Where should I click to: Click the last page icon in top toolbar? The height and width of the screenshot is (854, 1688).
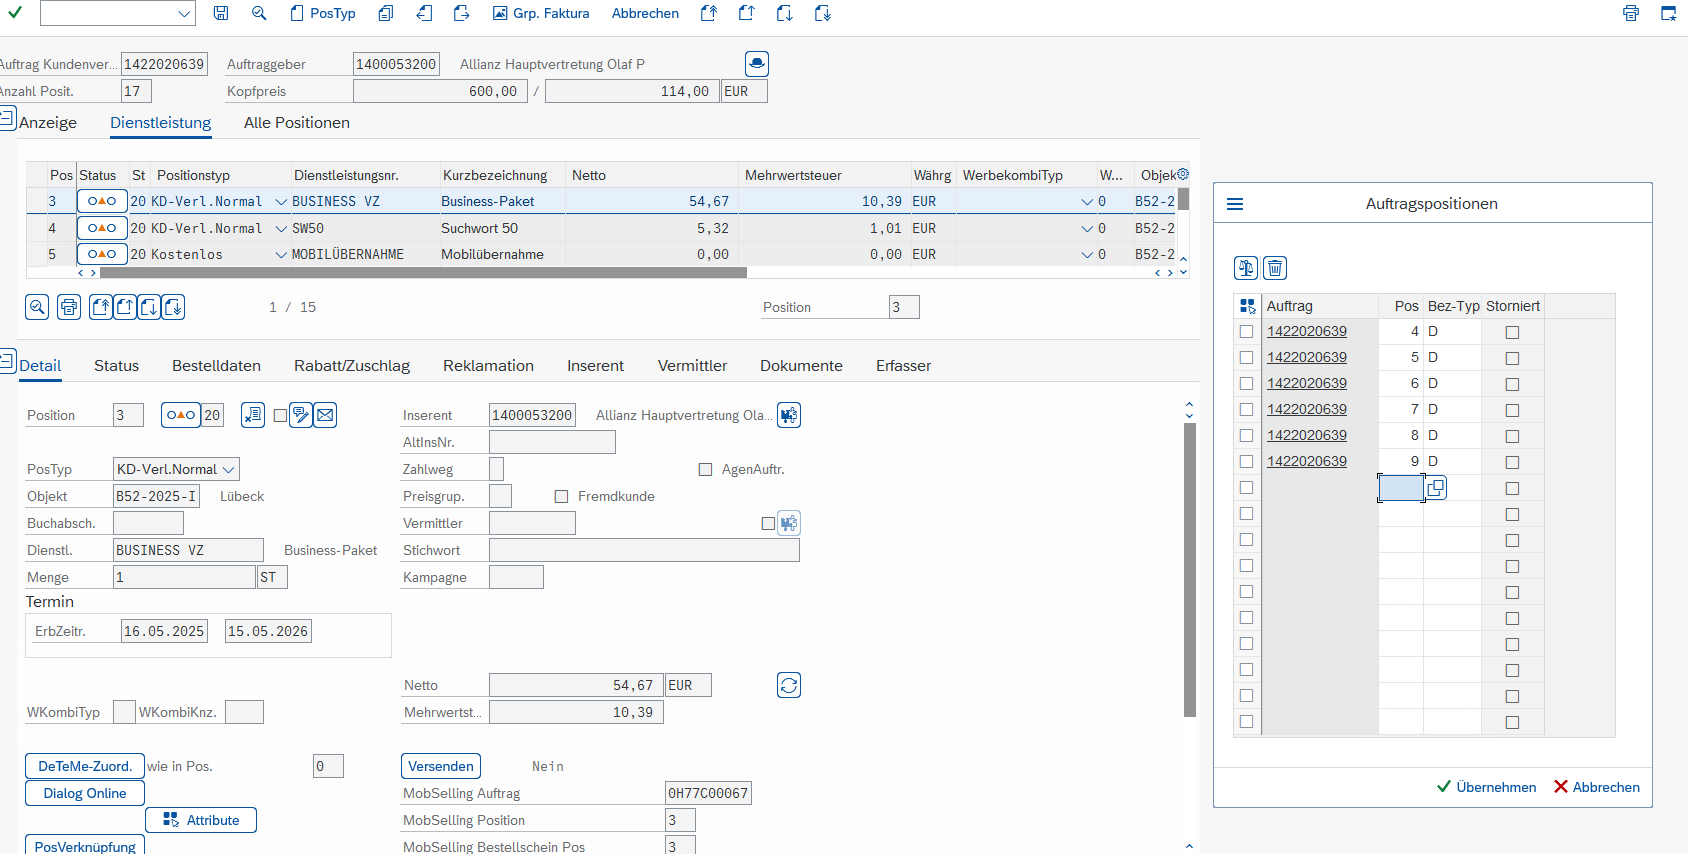(x=823, y=13)
